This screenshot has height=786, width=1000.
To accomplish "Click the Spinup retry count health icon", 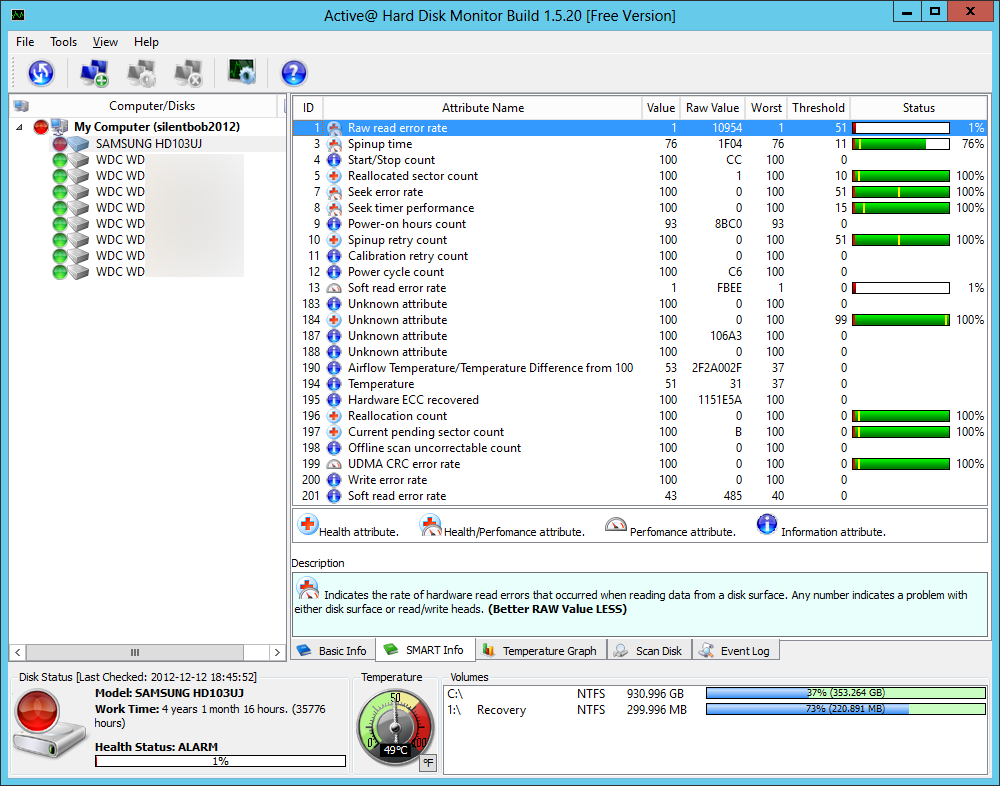I will (x=334, y=240).
